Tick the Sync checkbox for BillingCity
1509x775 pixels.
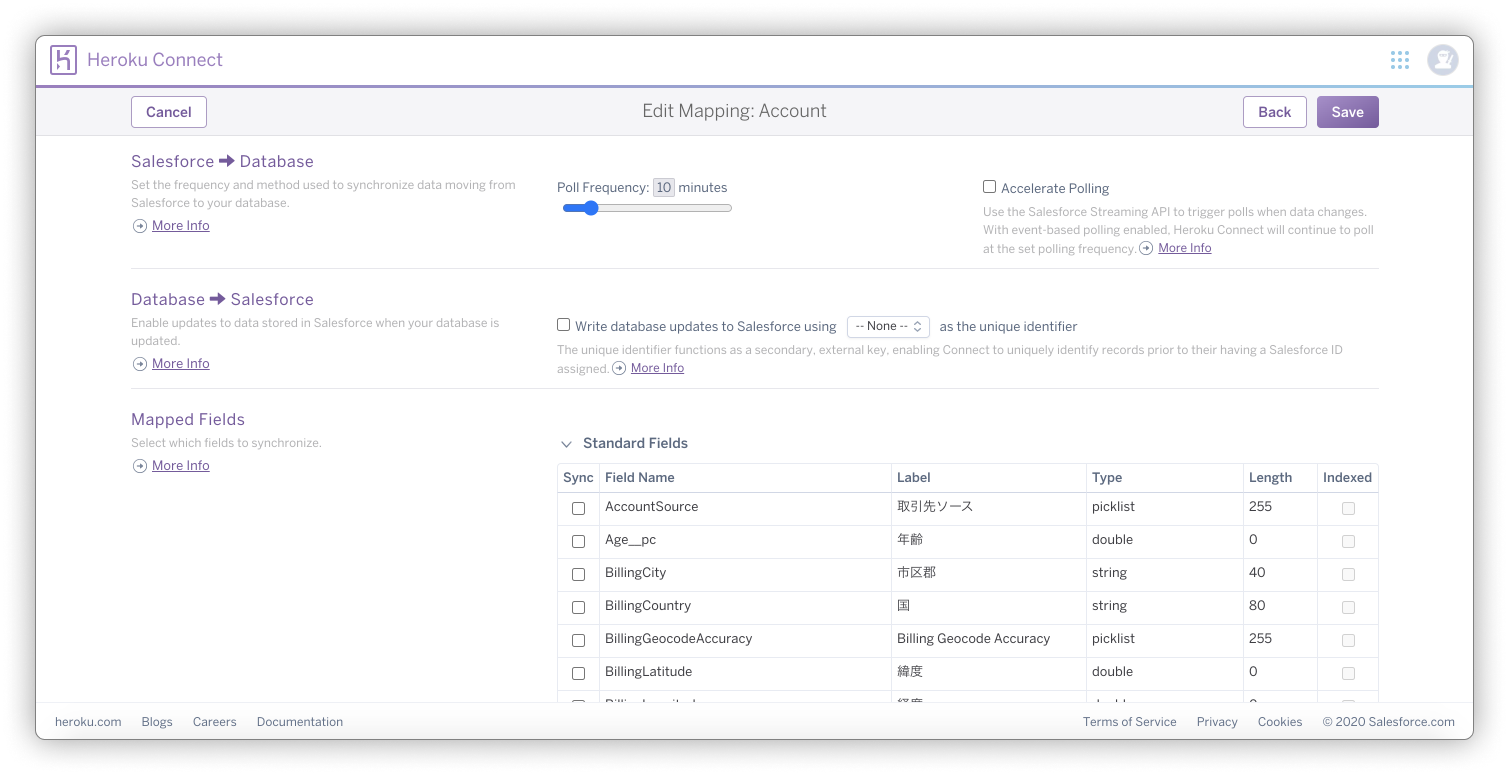click(578, 574)
